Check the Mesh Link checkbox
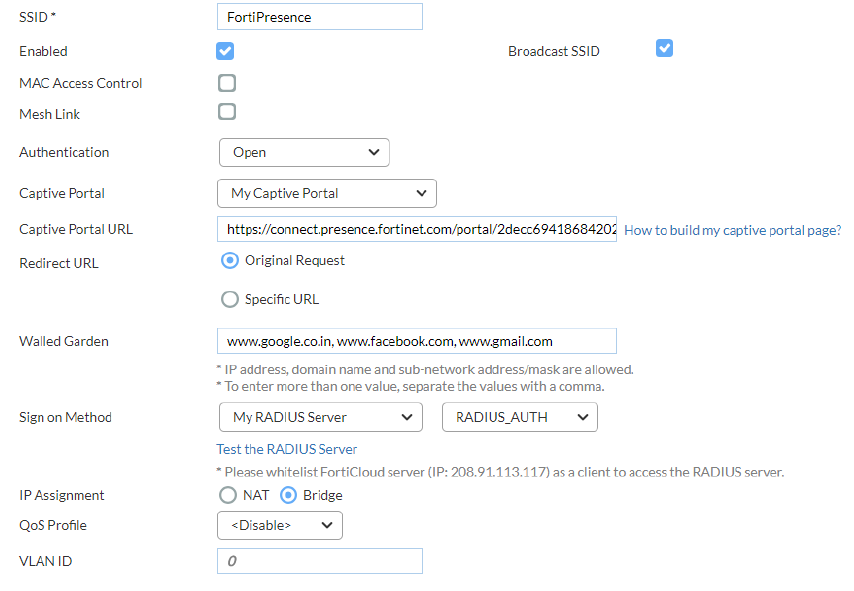The width and height of the screenshot is (854, 591). click(x=227, y=112)
